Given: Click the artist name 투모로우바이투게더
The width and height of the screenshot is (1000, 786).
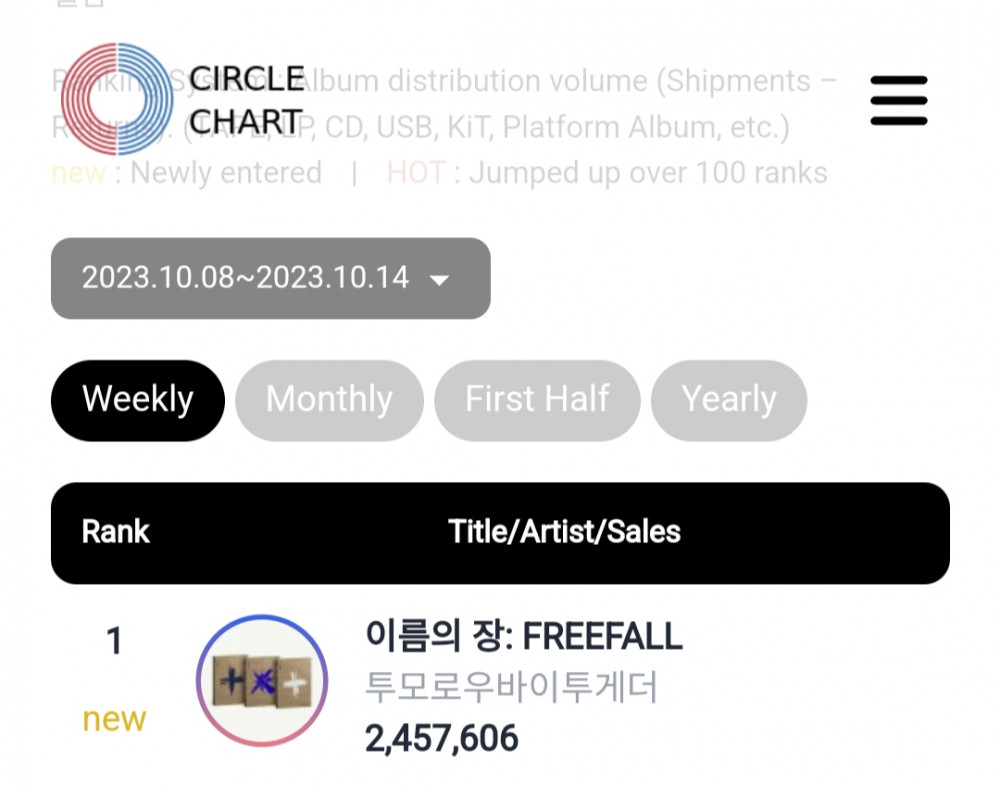Looking at the screenshot, I should pos(511,687).
